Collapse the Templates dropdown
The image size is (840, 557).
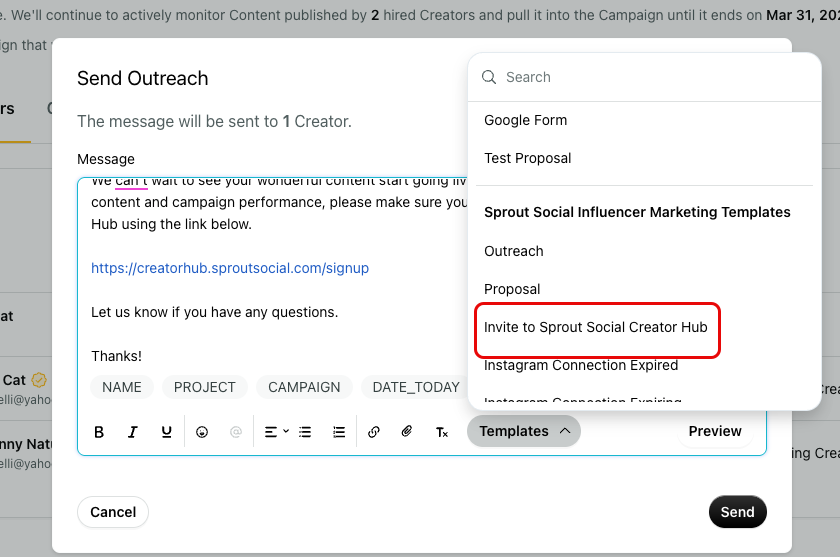(524, 431)
